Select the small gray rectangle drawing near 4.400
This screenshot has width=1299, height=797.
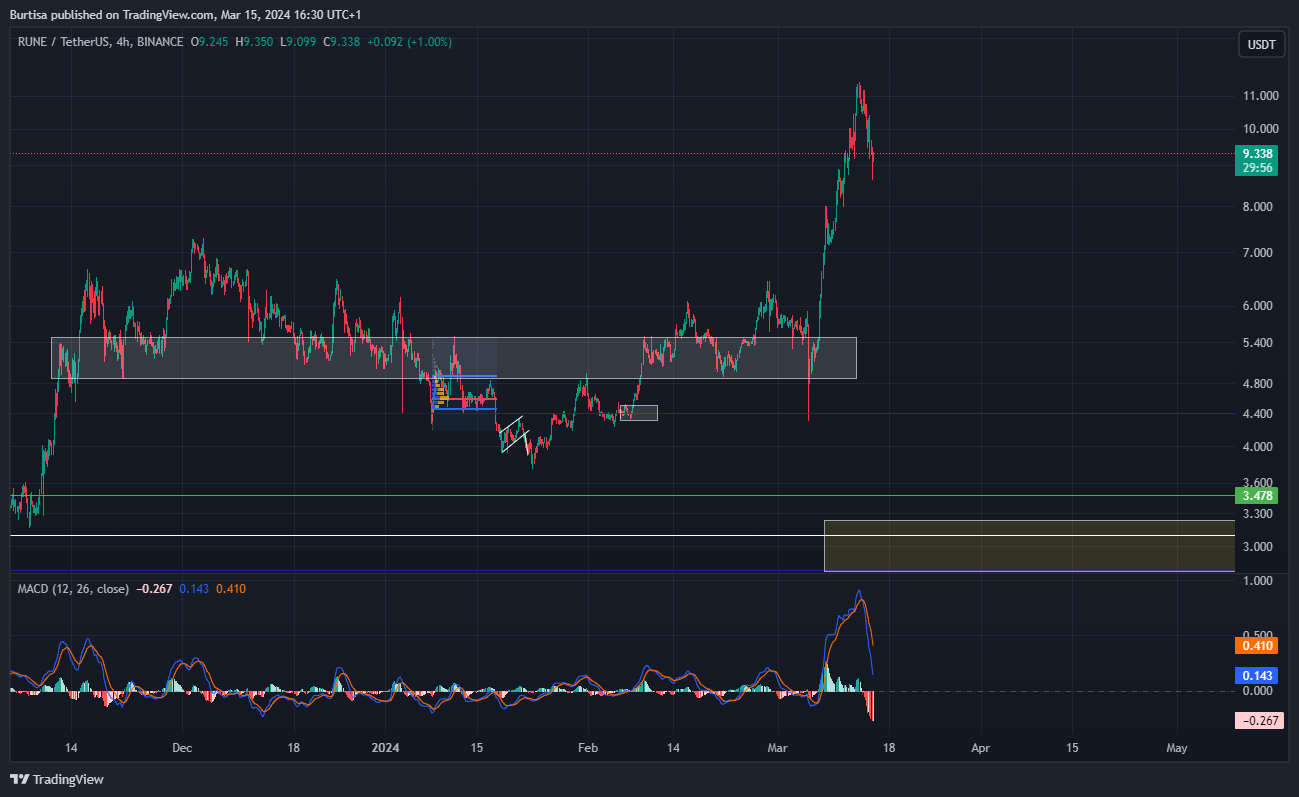coord(639,413)
